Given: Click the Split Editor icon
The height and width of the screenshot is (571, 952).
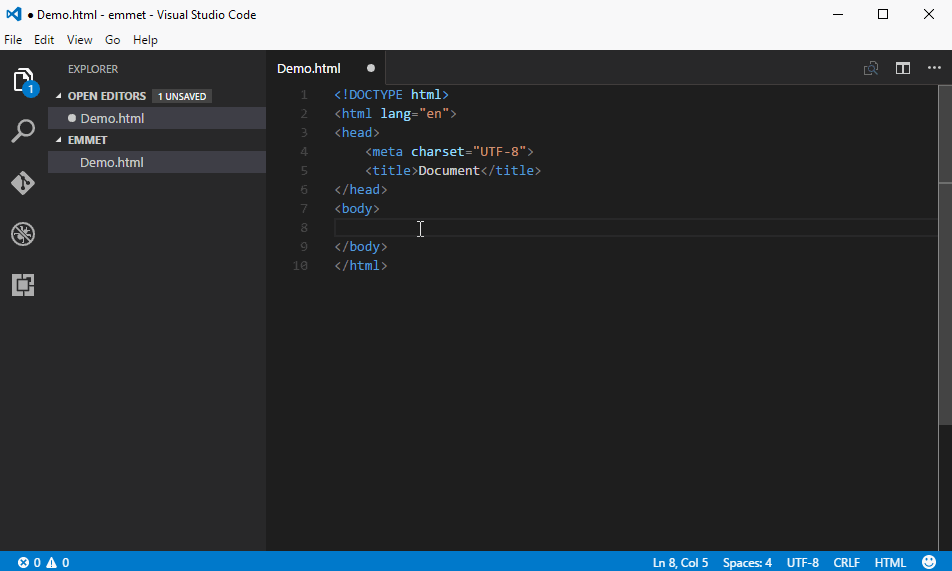Looking at the screenshot, I should click(903, 68).
